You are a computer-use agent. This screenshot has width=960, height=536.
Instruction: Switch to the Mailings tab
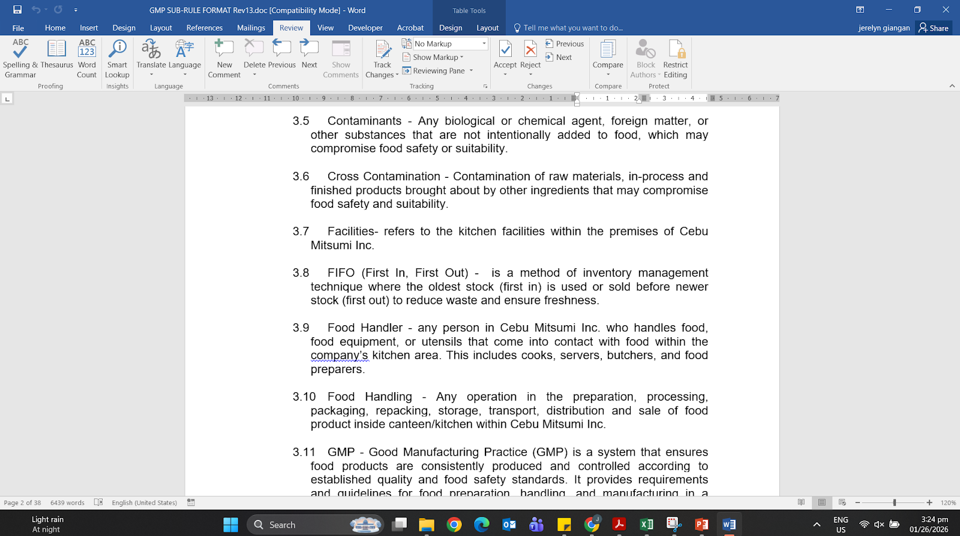pyautogui.click(x=251, y=28)
